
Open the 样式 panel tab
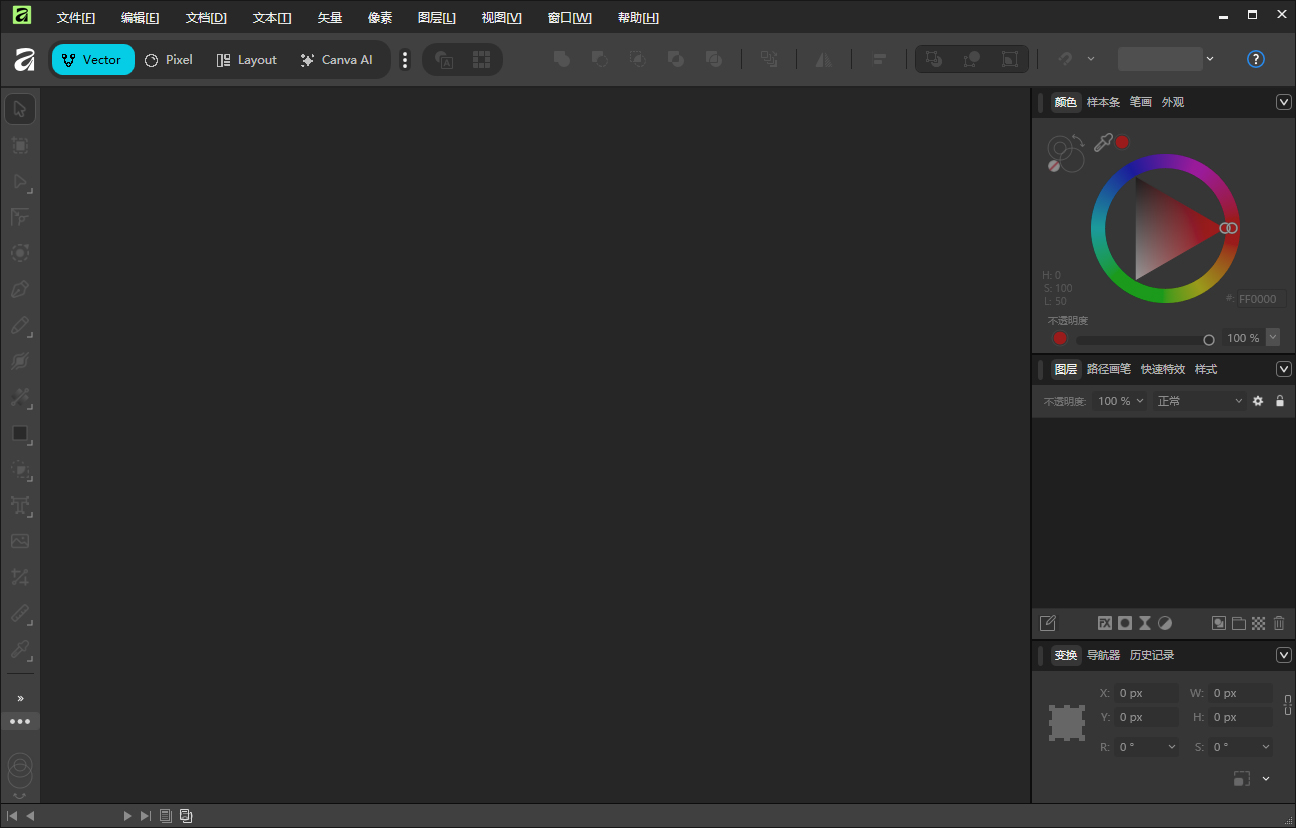[1205, 369]
